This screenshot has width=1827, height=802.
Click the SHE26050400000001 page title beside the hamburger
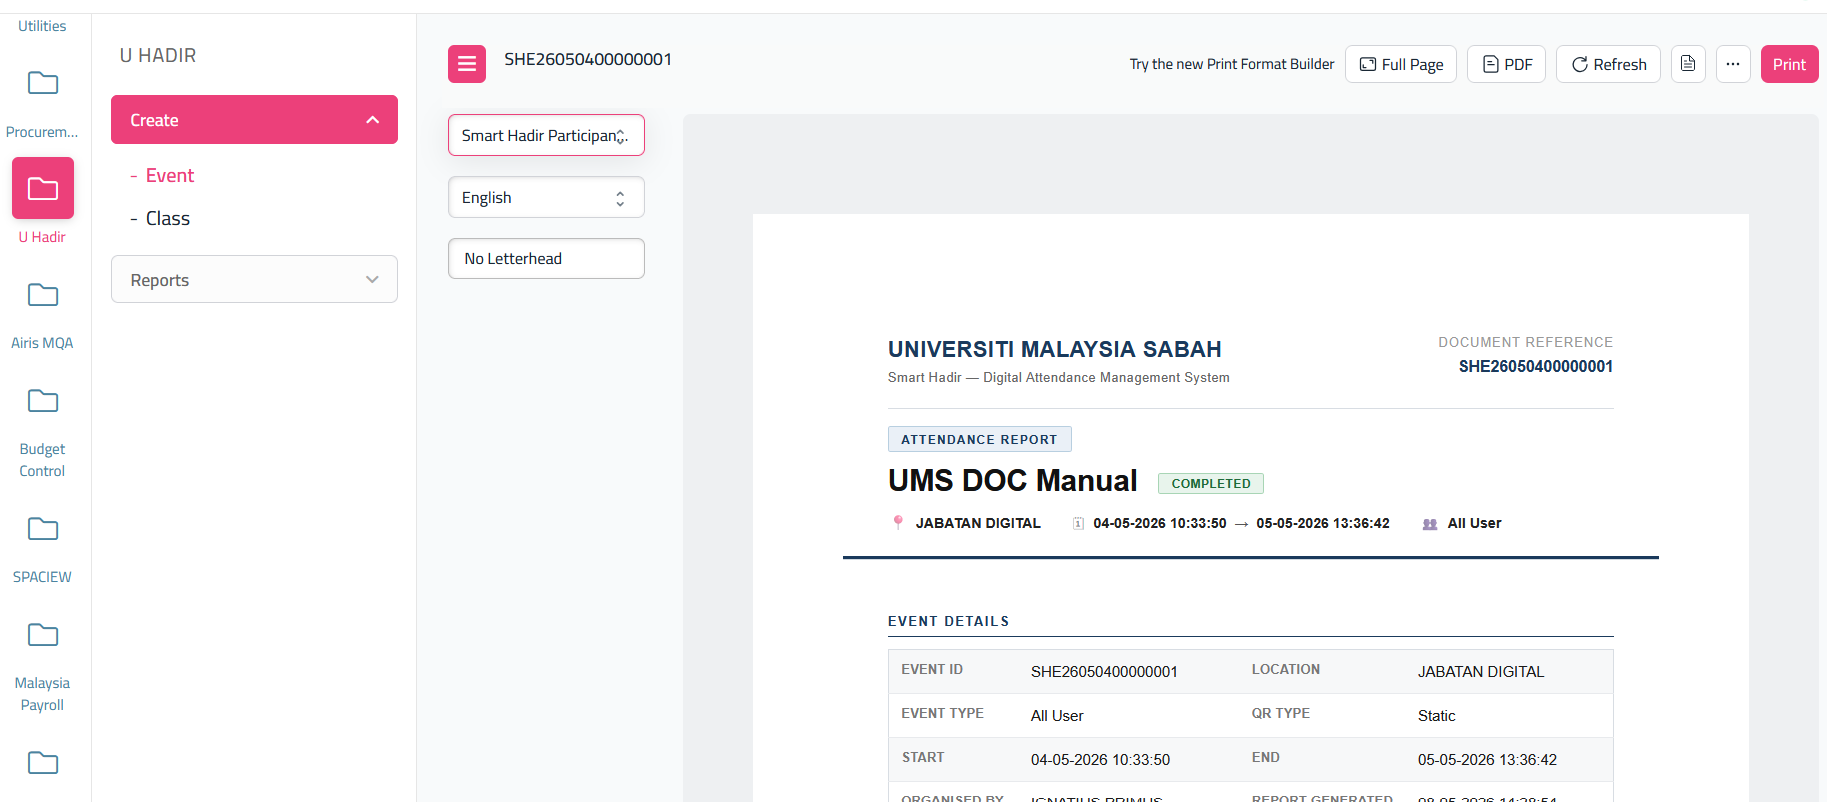tap(588, 59)
